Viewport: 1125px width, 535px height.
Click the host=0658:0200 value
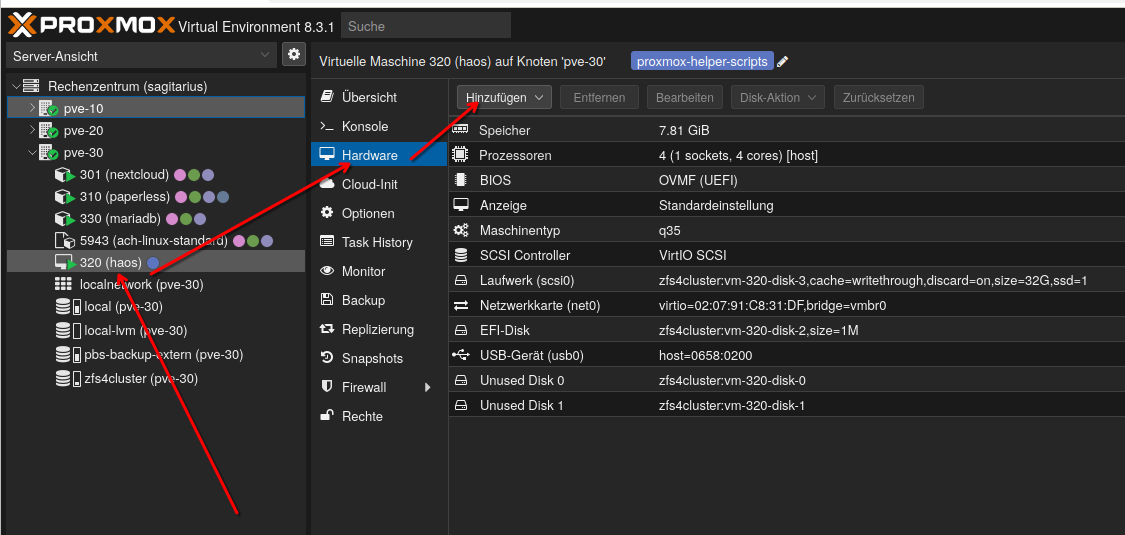point(705,355)
